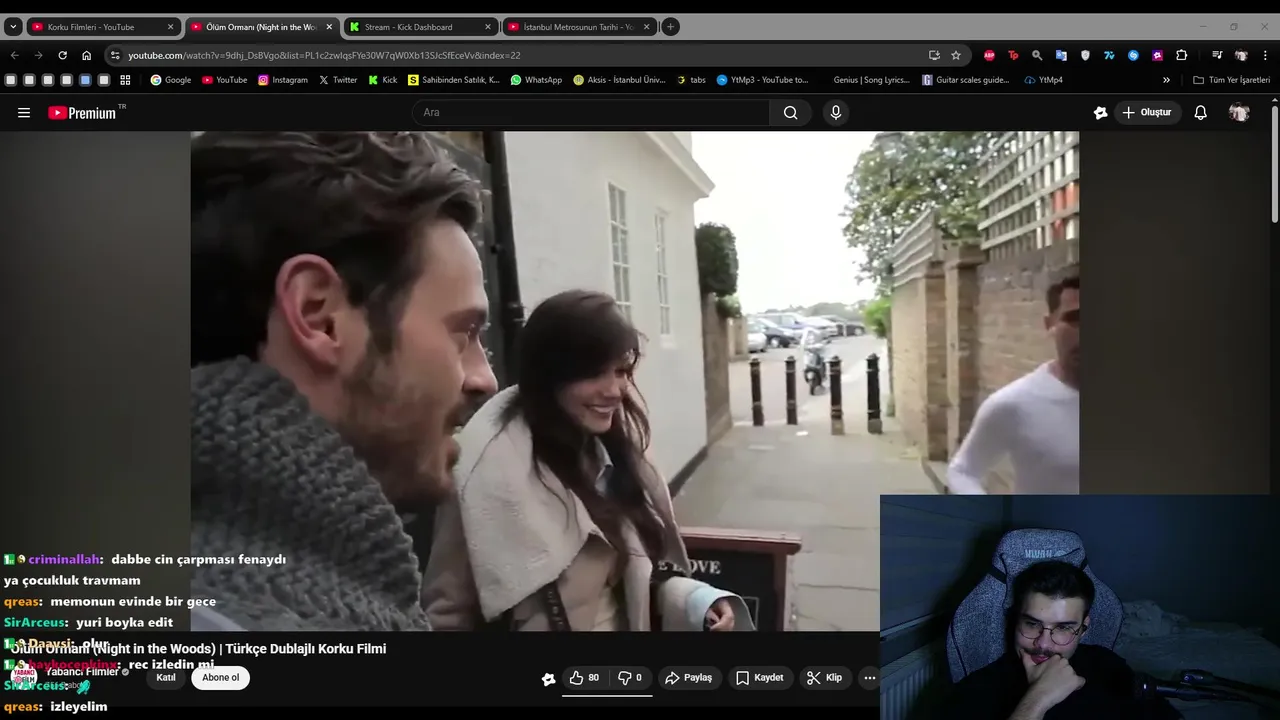Open Google bookmark
The height and width of the screenshot is (720, 1280).
[x=171, y=80]
